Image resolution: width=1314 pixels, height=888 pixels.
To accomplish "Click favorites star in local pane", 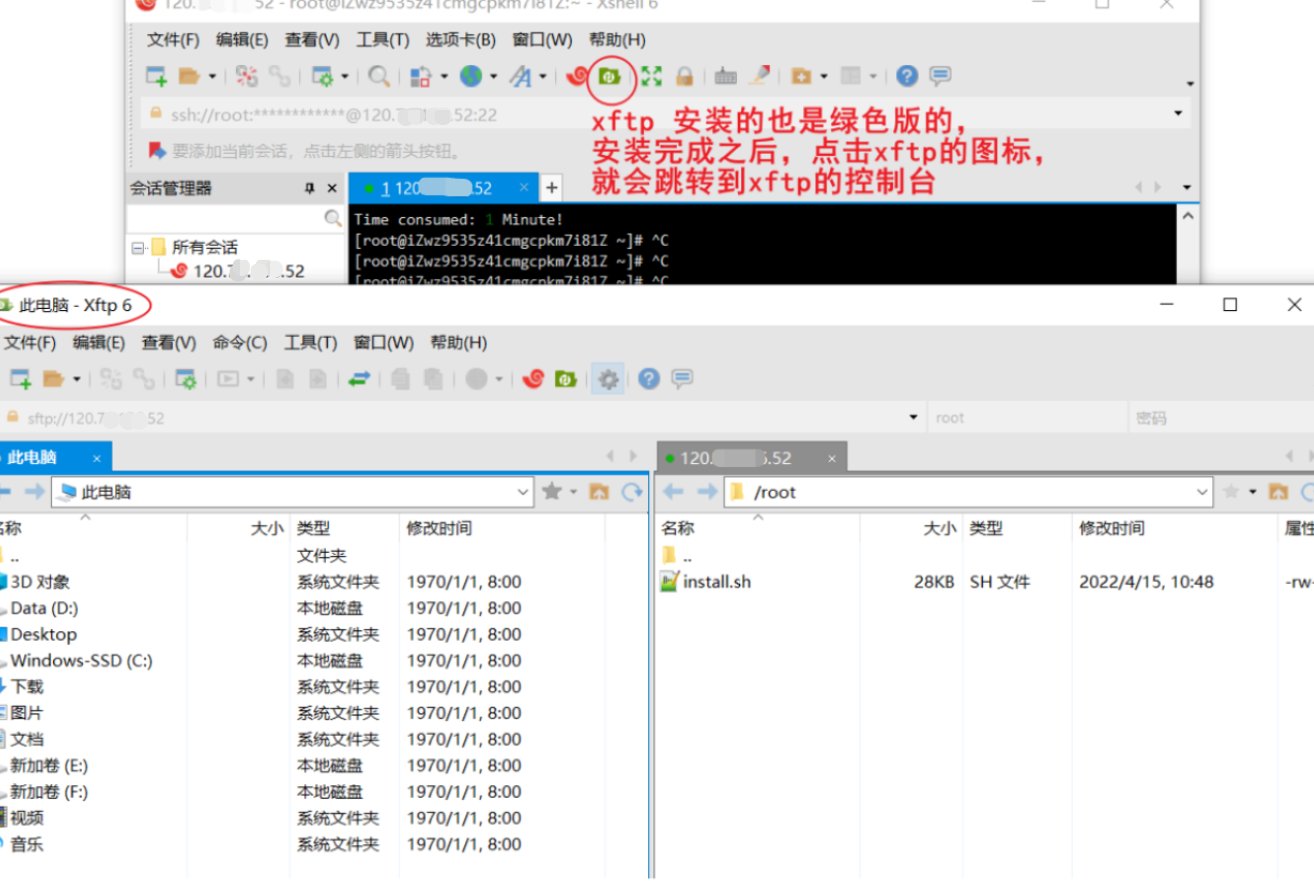I will pos(551,492).
